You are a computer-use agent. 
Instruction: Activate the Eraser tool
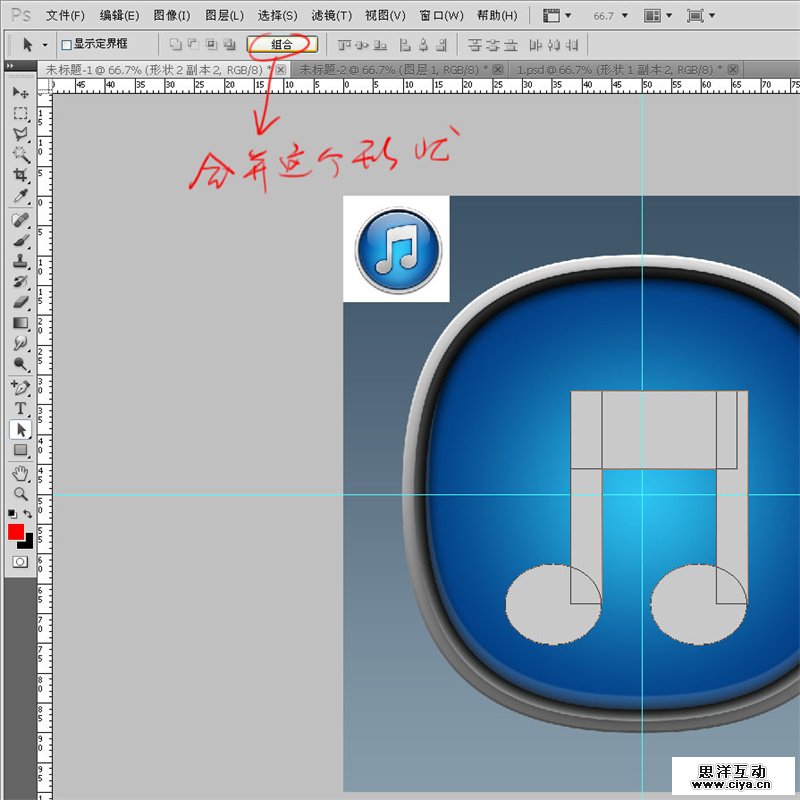coord(20,302)
